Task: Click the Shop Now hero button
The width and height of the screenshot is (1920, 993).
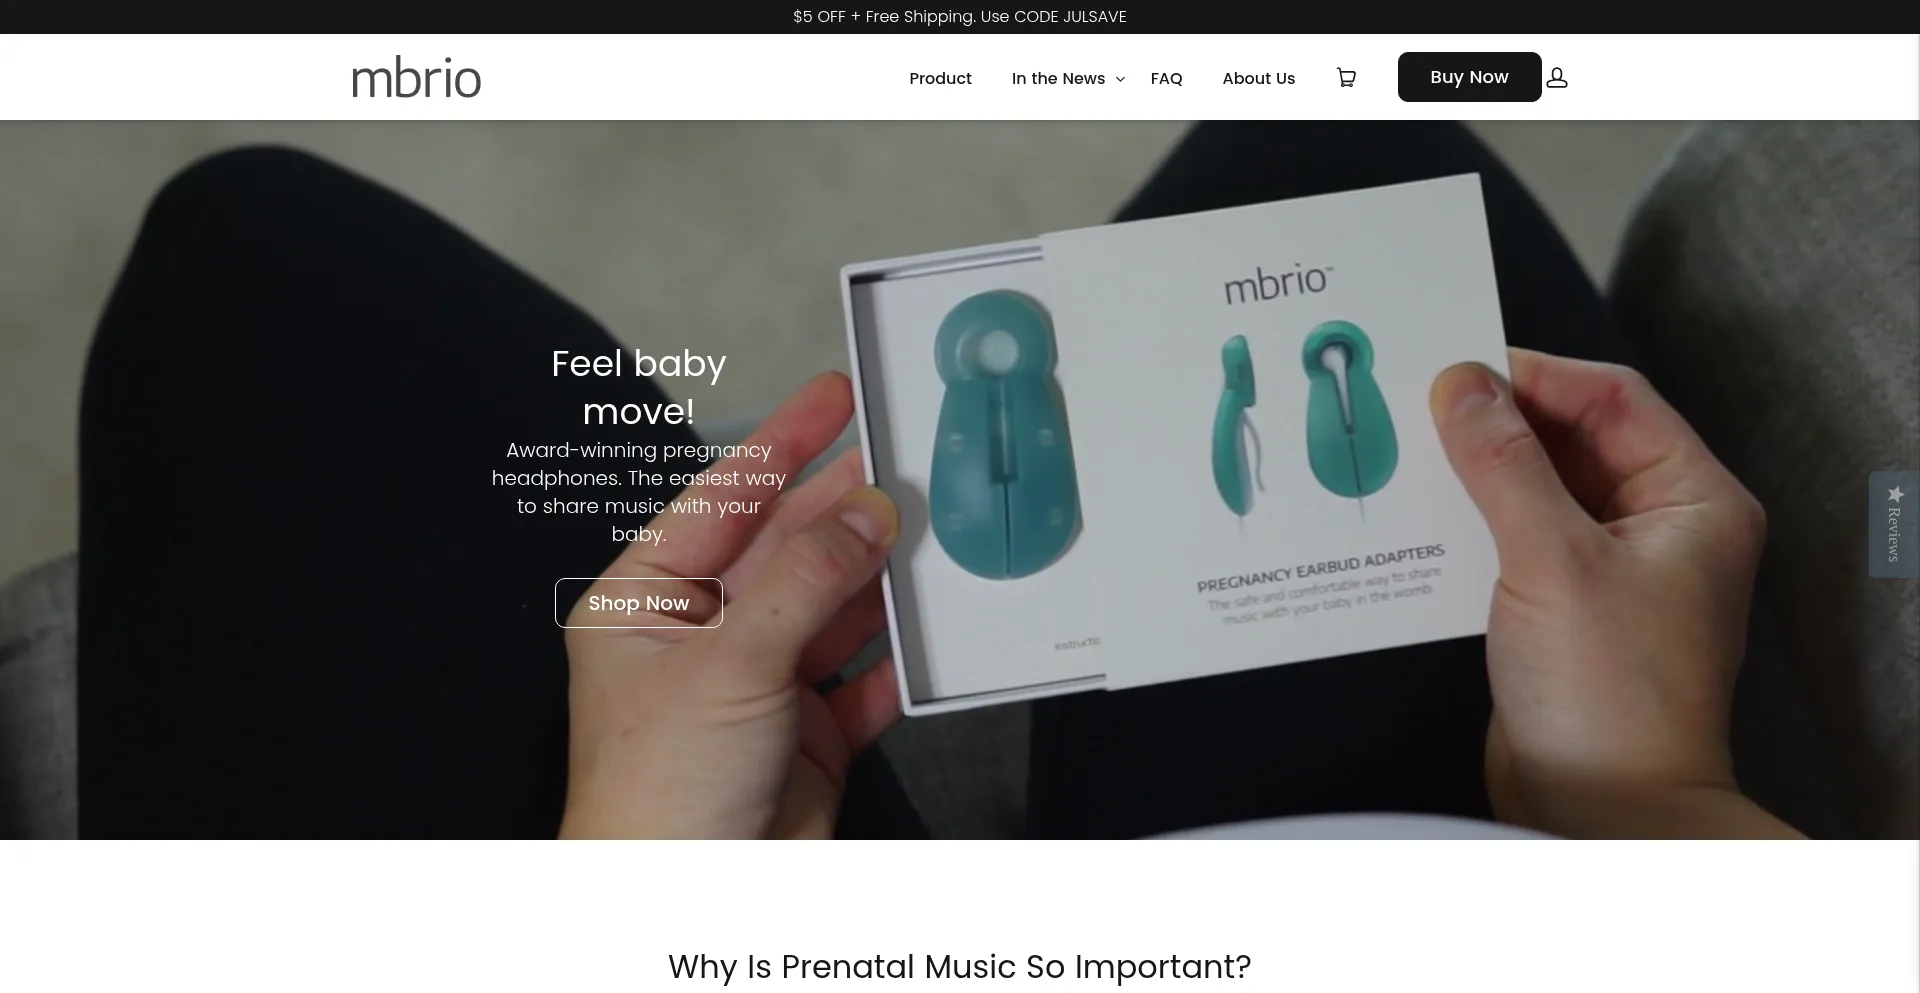Action: (x=639, y=603)
